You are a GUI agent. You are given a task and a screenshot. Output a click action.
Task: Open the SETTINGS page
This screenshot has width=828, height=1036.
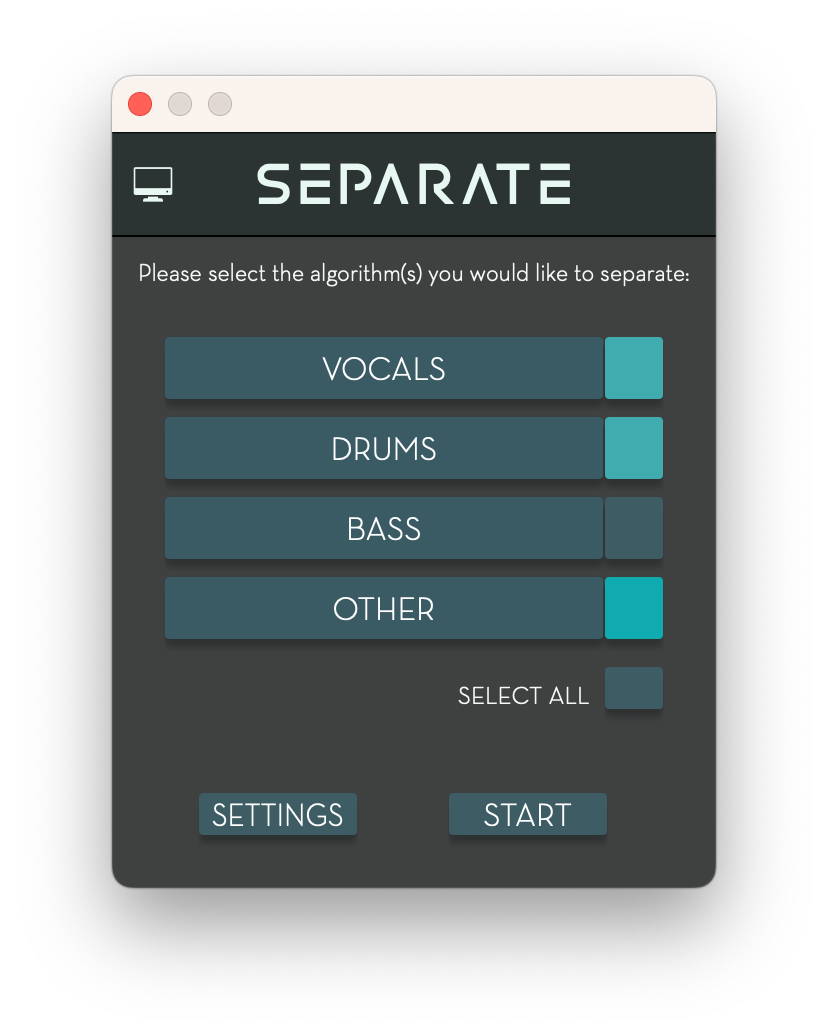pyautogui.click(x=278, y=814)
